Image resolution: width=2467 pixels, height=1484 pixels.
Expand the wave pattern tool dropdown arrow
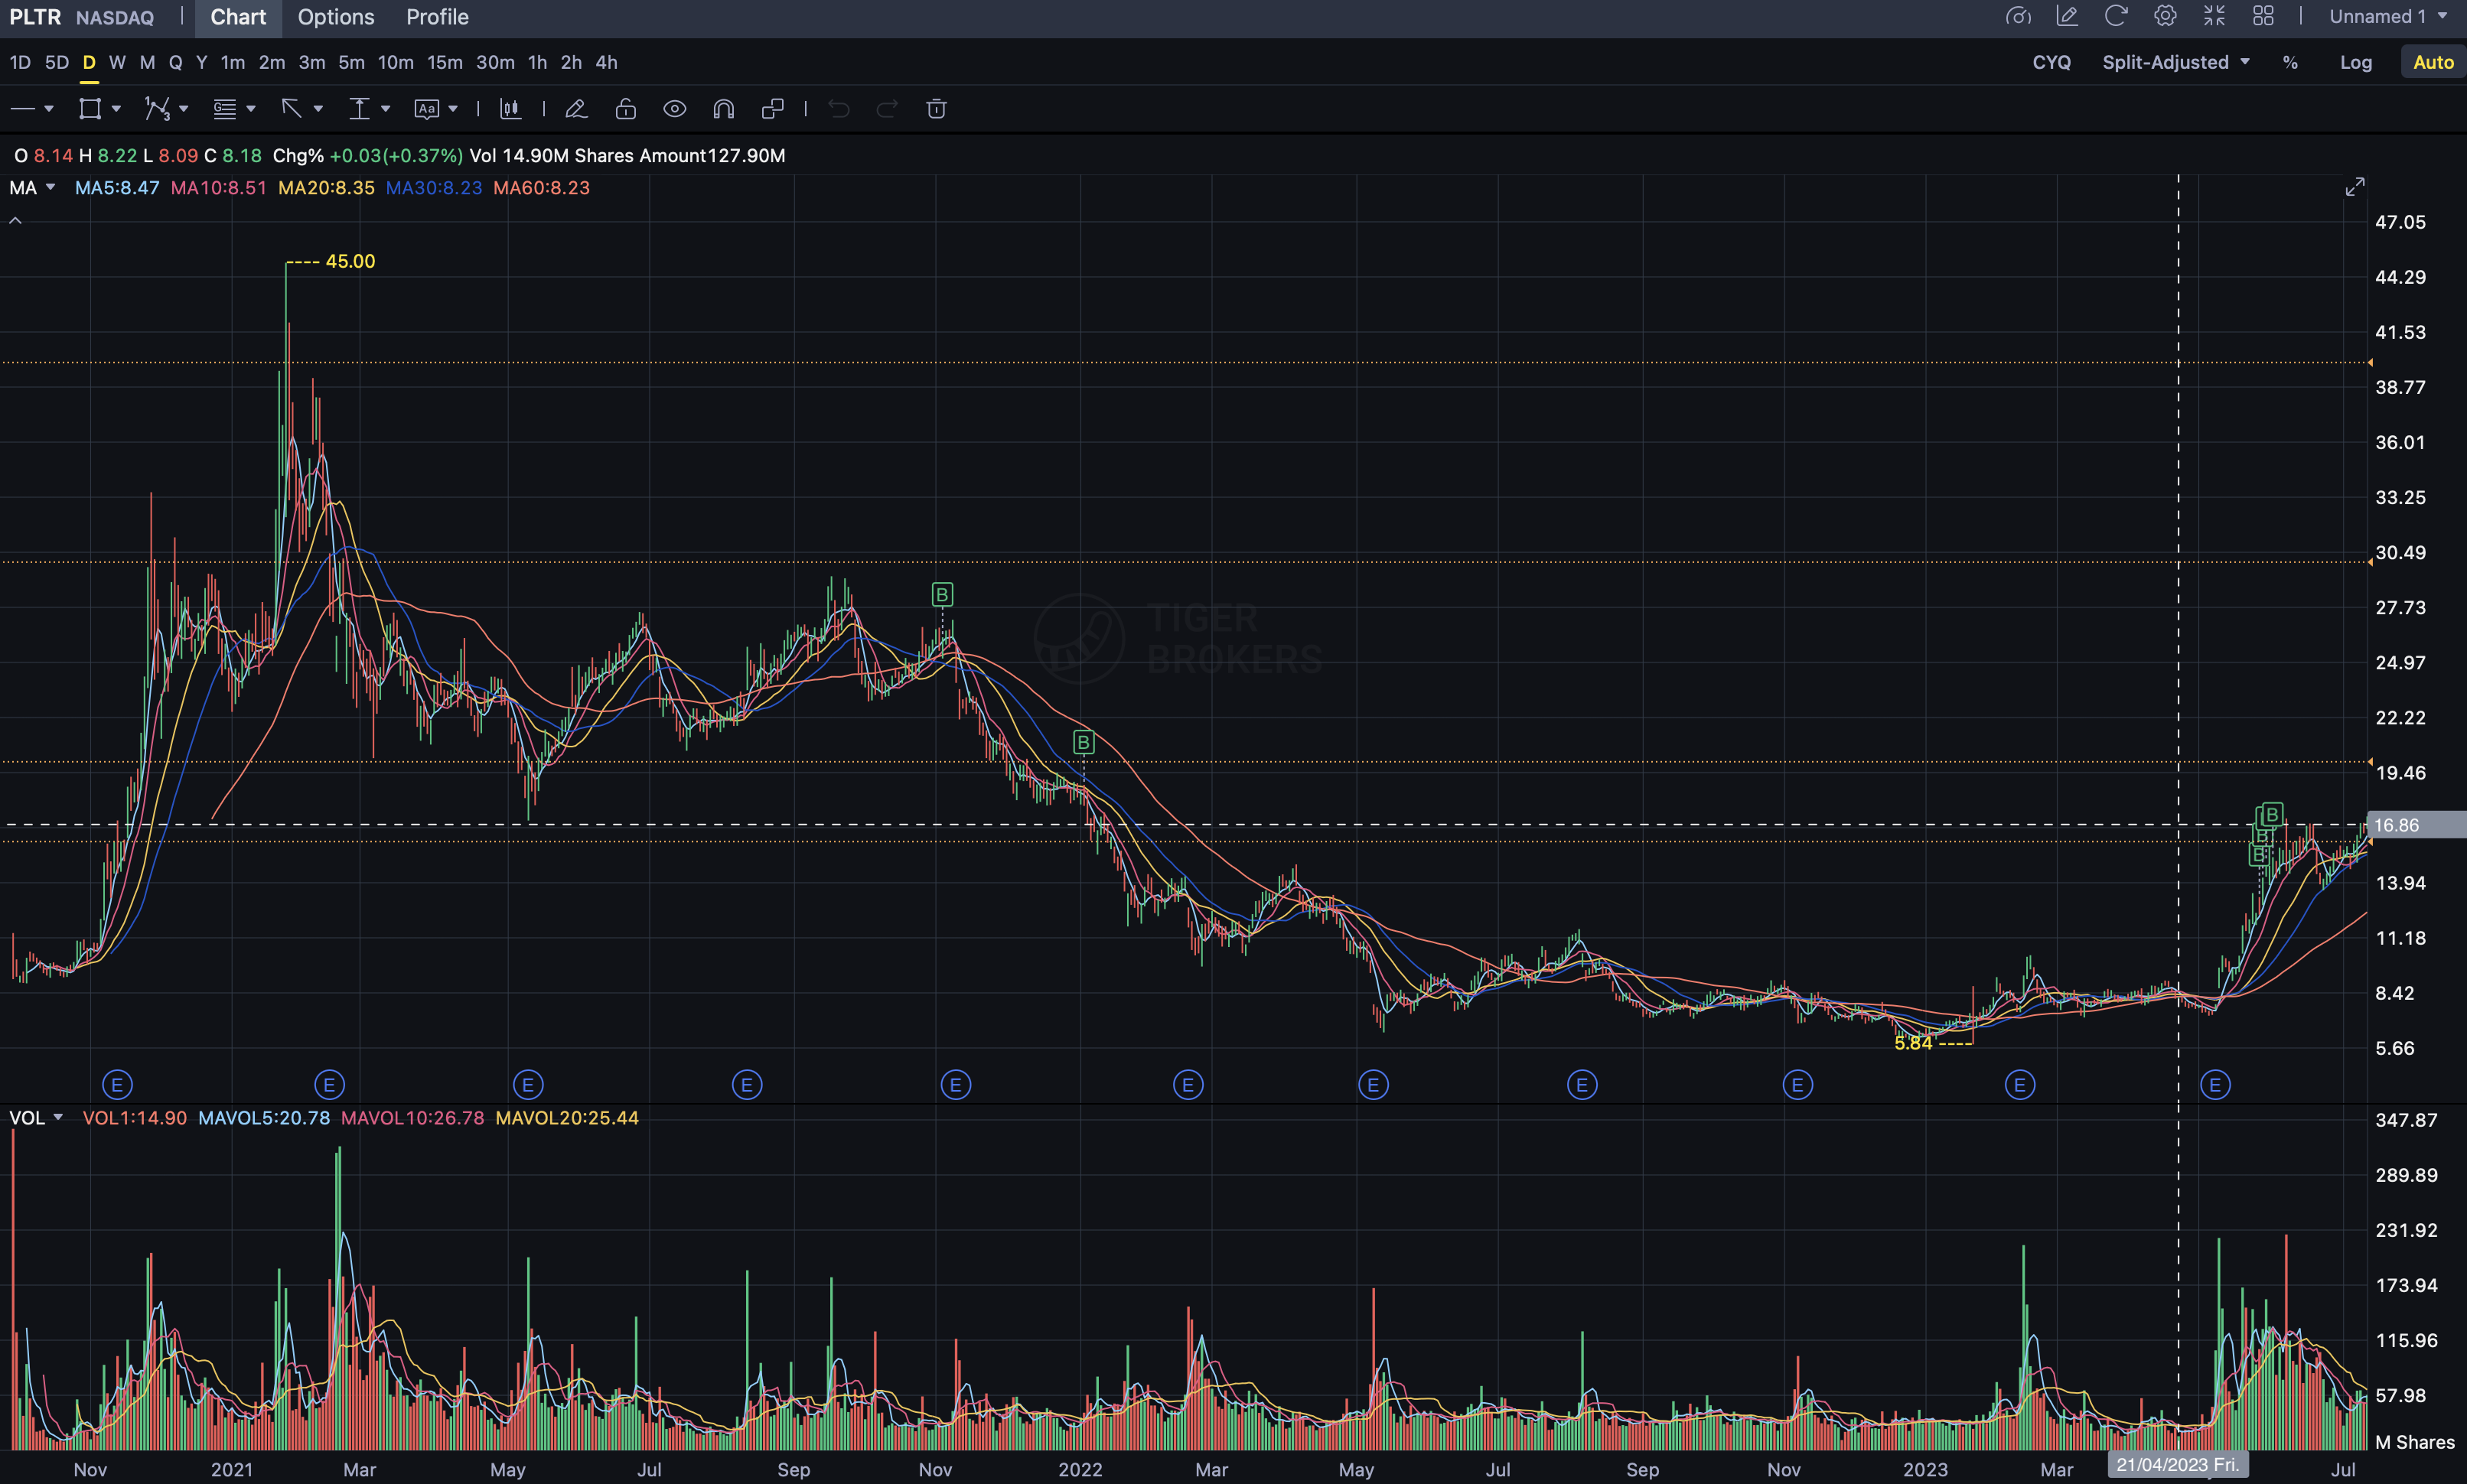point(183,109)
